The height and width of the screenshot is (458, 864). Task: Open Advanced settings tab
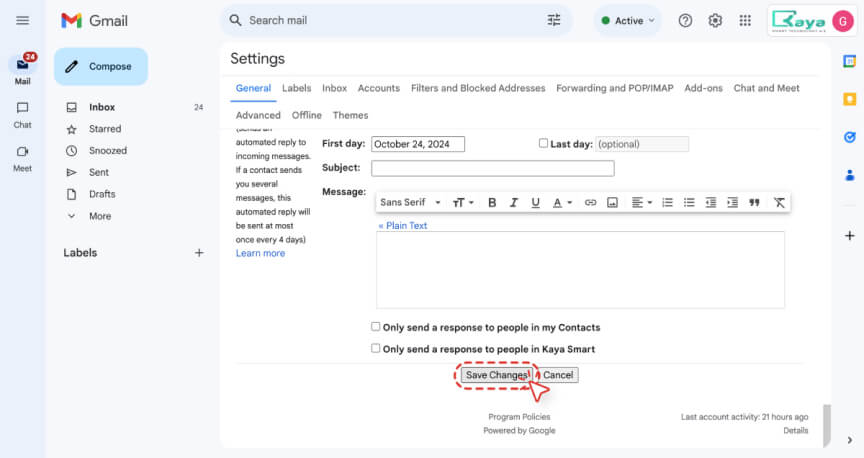pos(258,115)
